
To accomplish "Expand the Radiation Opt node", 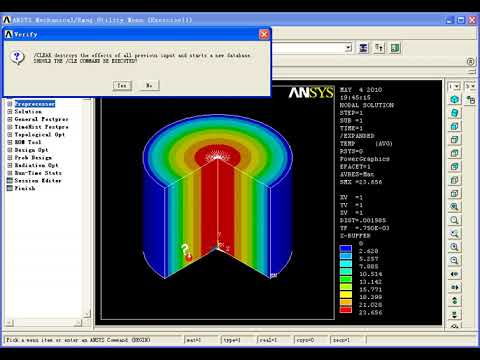I will pos(10,165).
